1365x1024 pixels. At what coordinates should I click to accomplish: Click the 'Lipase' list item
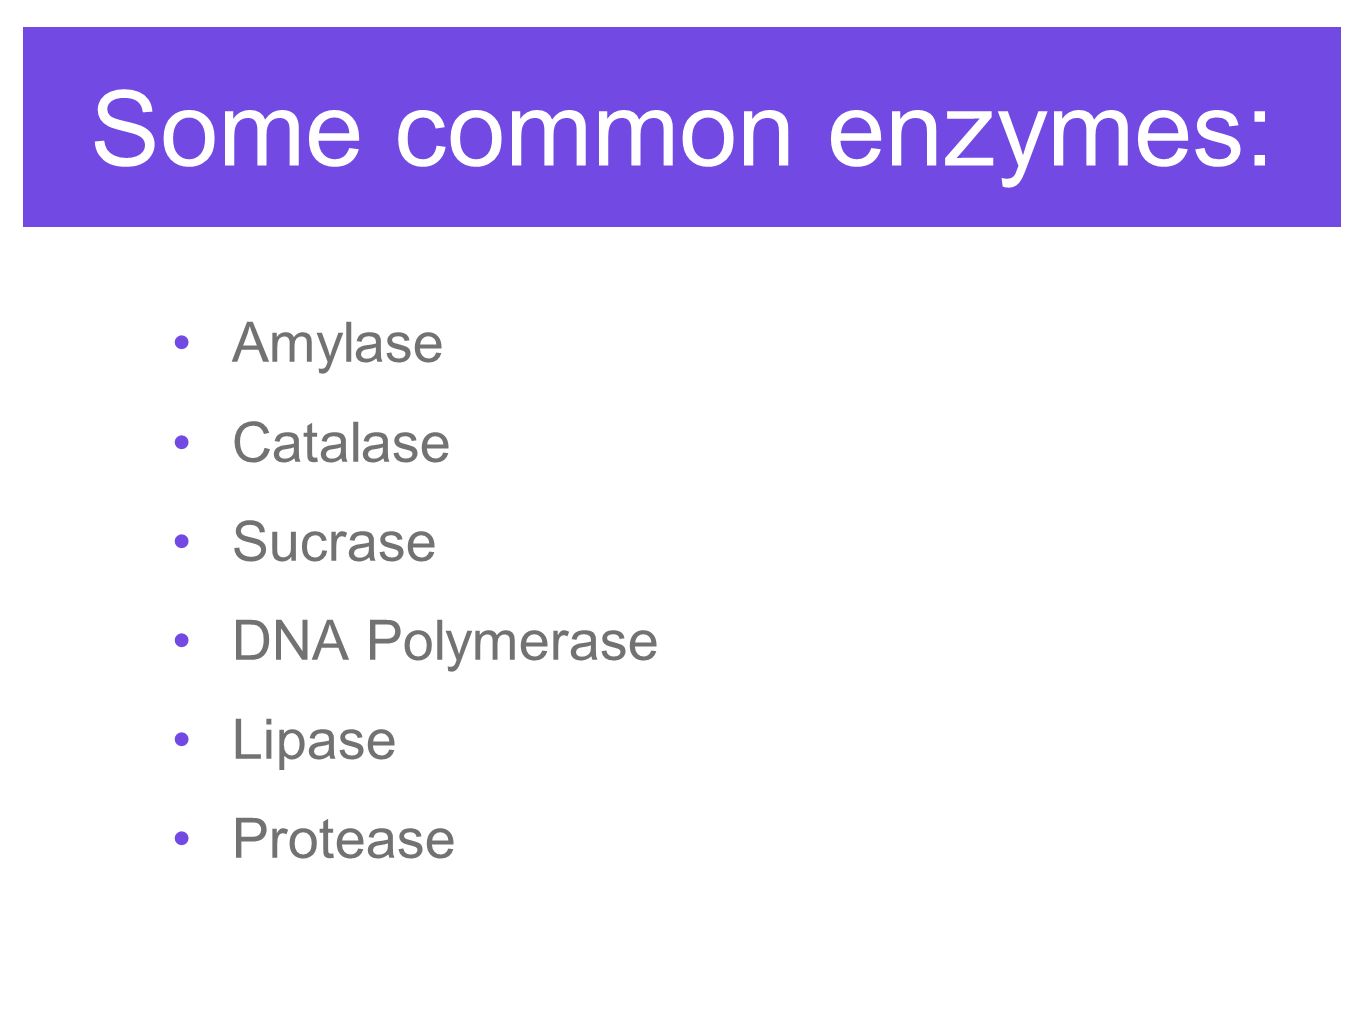(x=314, y=741)
